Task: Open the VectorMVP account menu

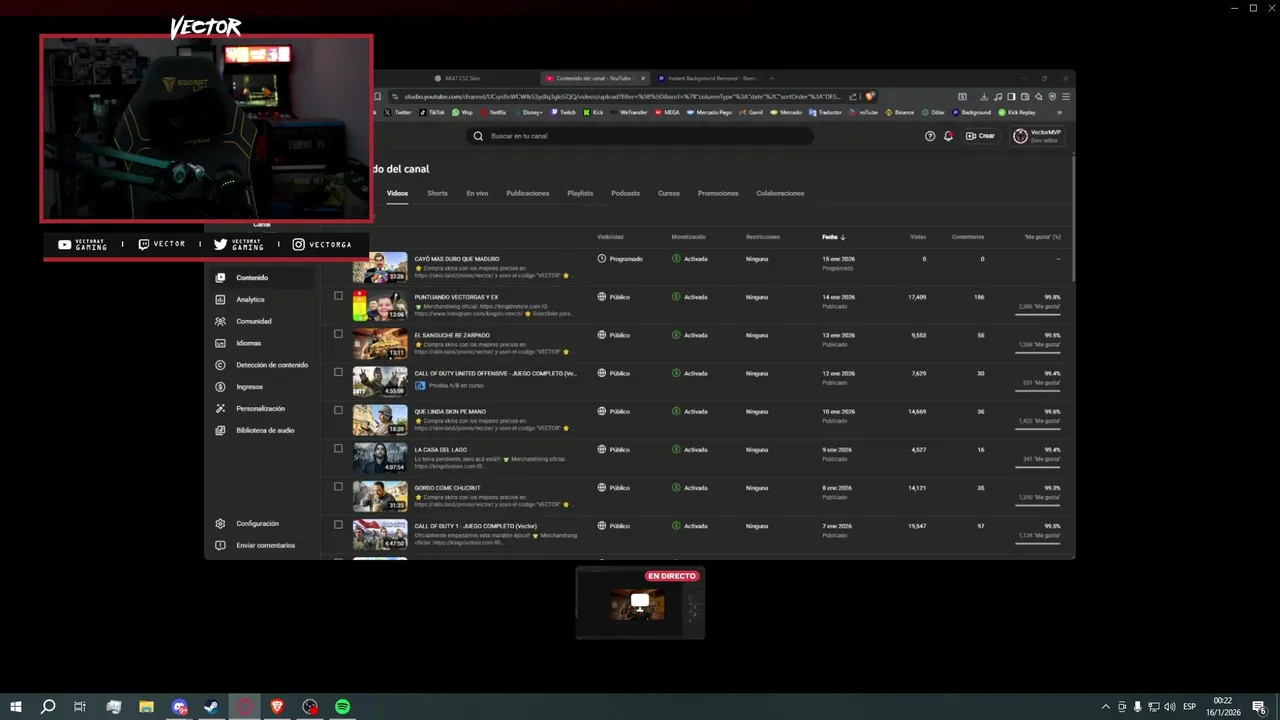Action: point(1038,136)
